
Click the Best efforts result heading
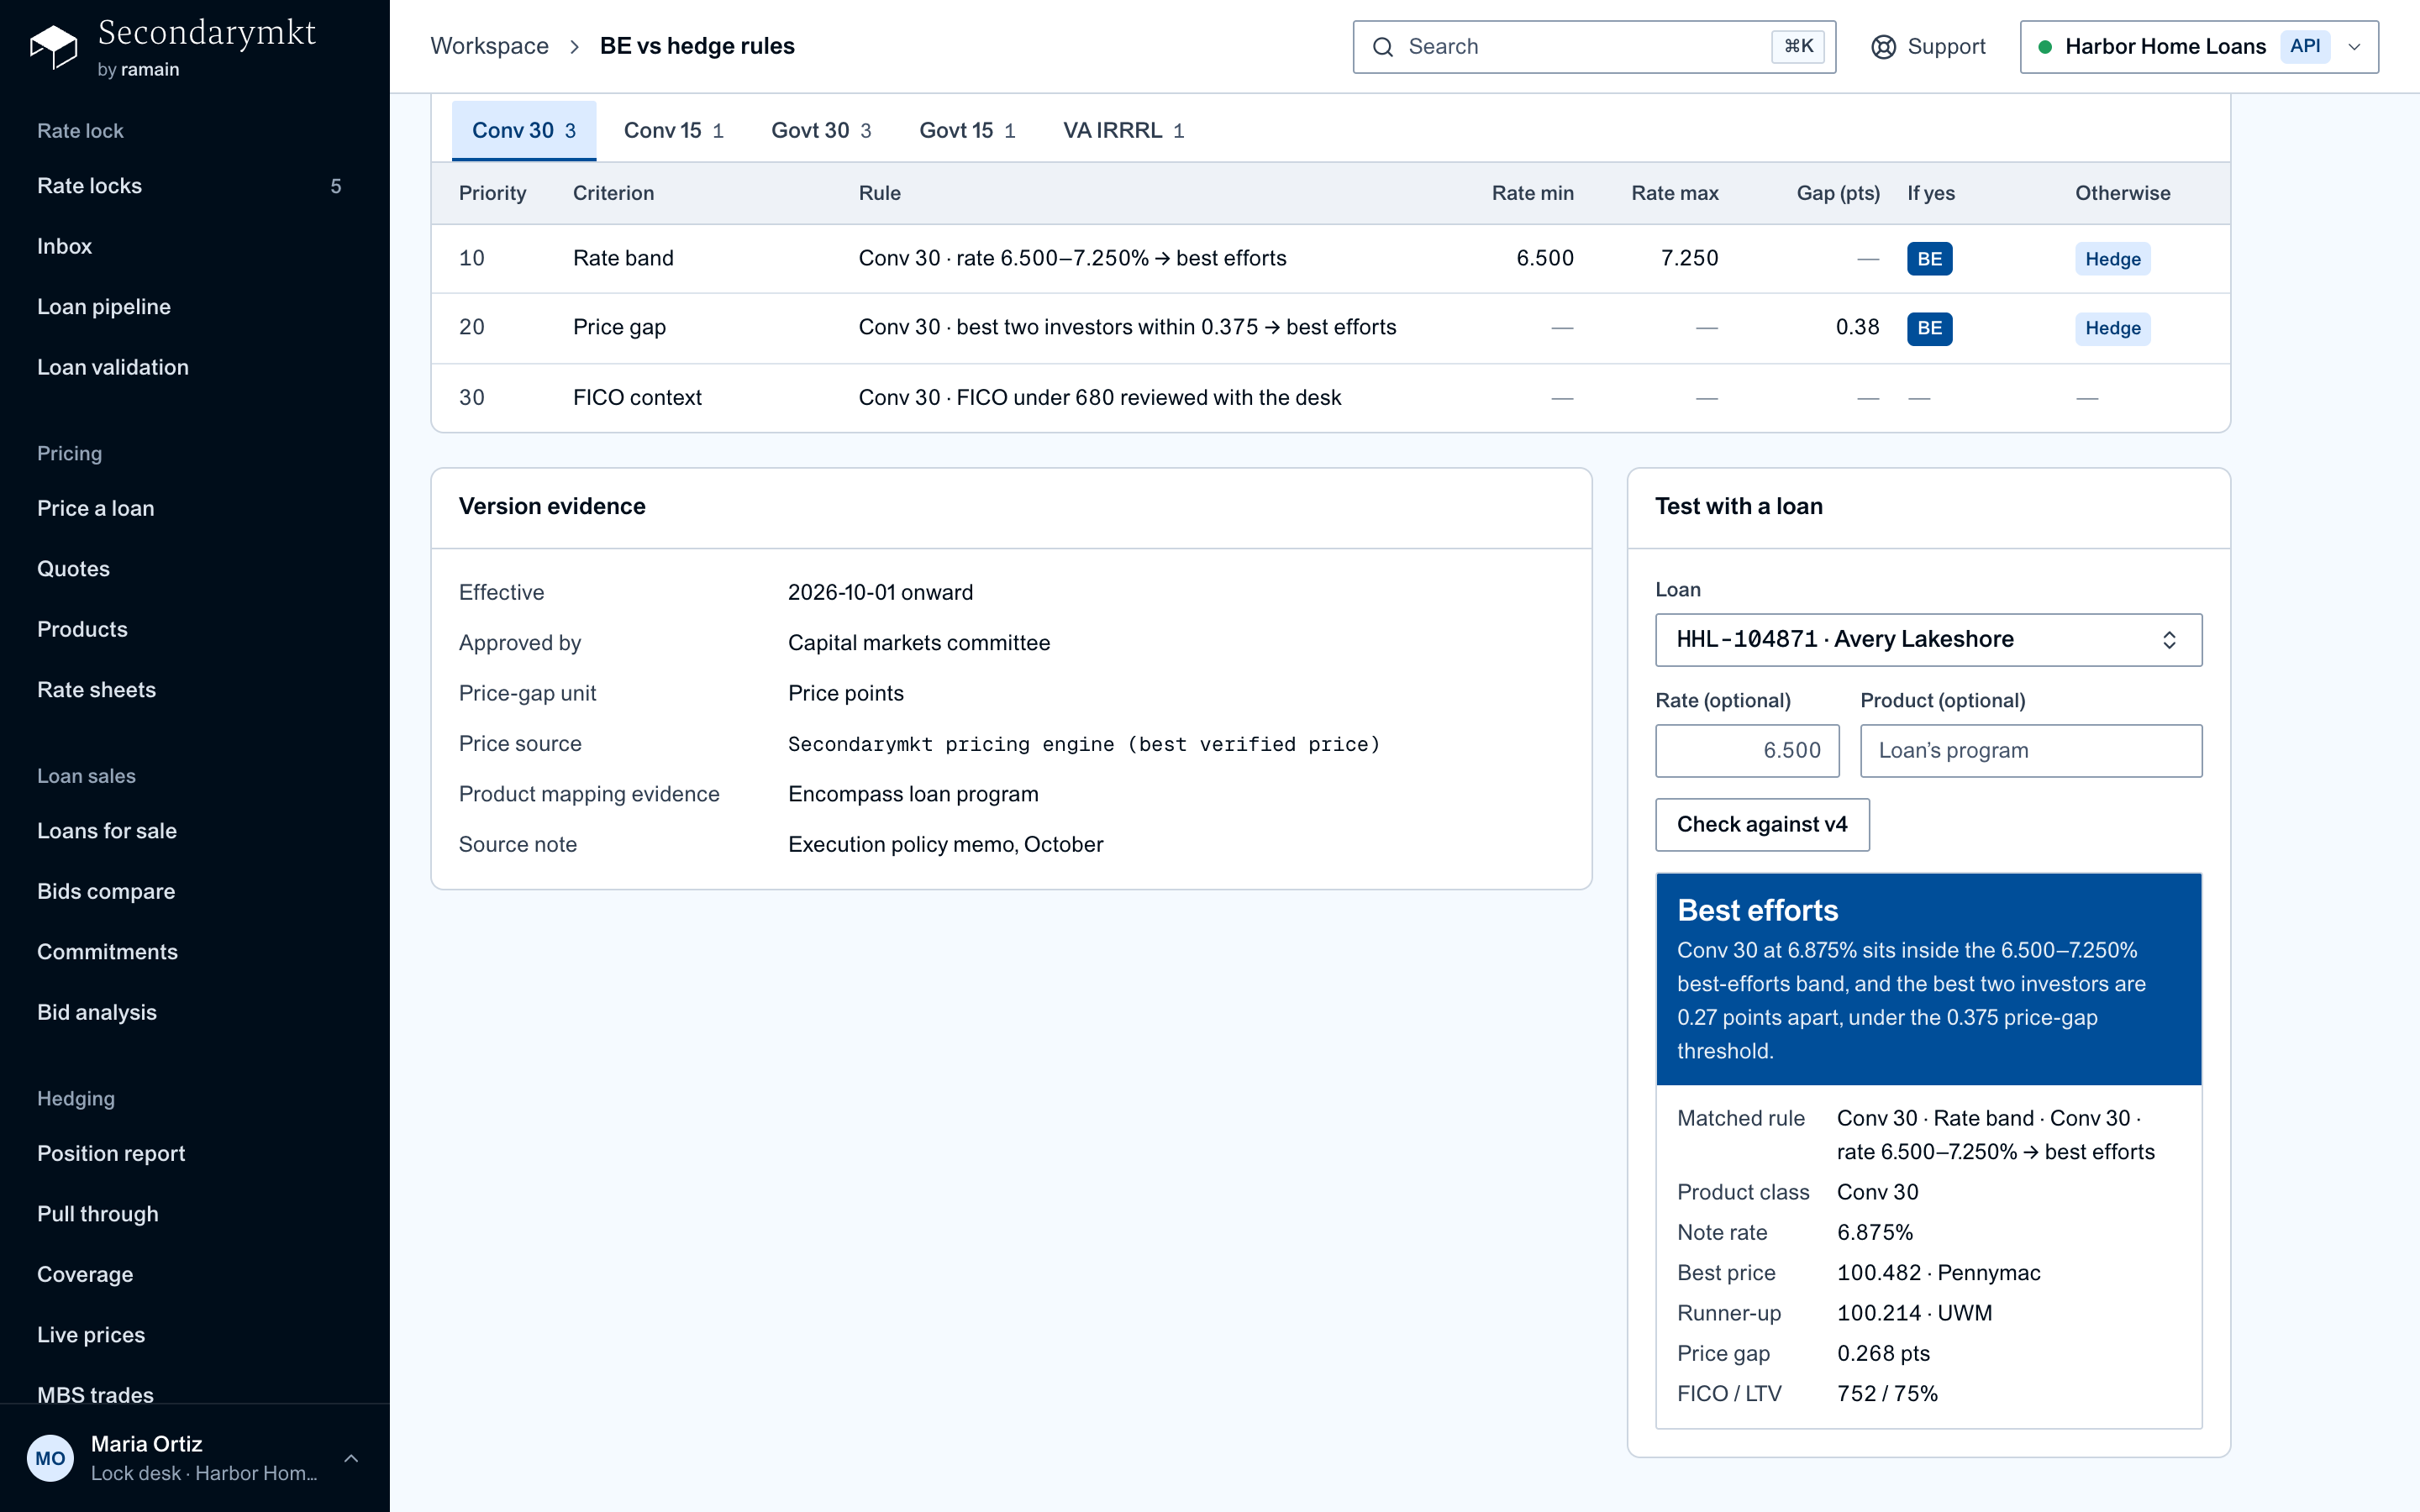(x=1757, y=911)
